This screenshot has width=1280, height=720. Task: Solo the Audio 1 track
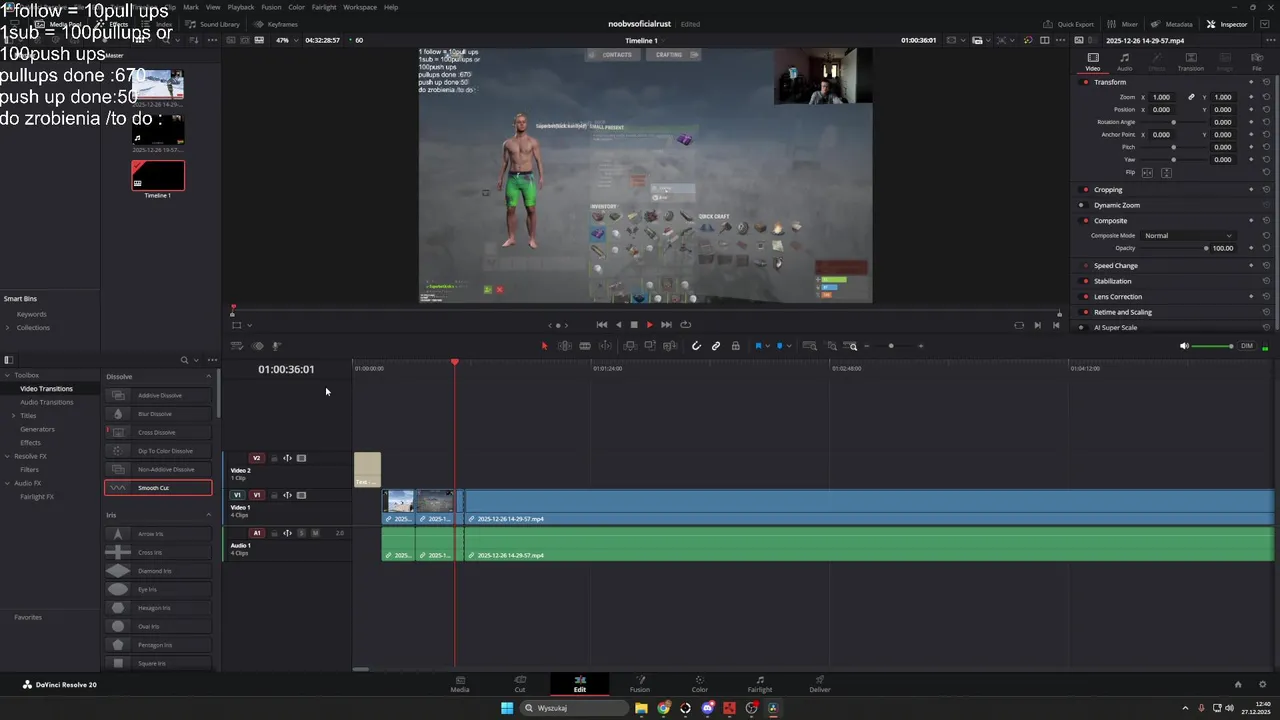[x=301, y=533]
